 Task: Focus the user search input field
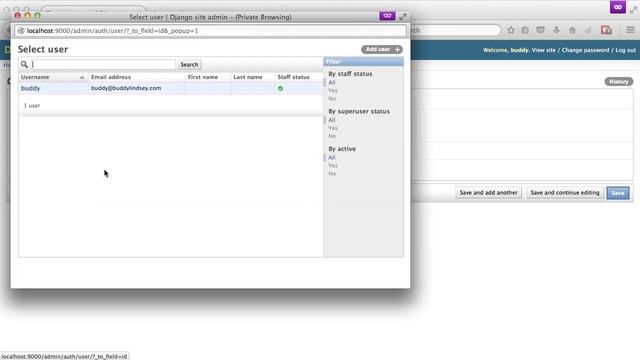(103, 64)
